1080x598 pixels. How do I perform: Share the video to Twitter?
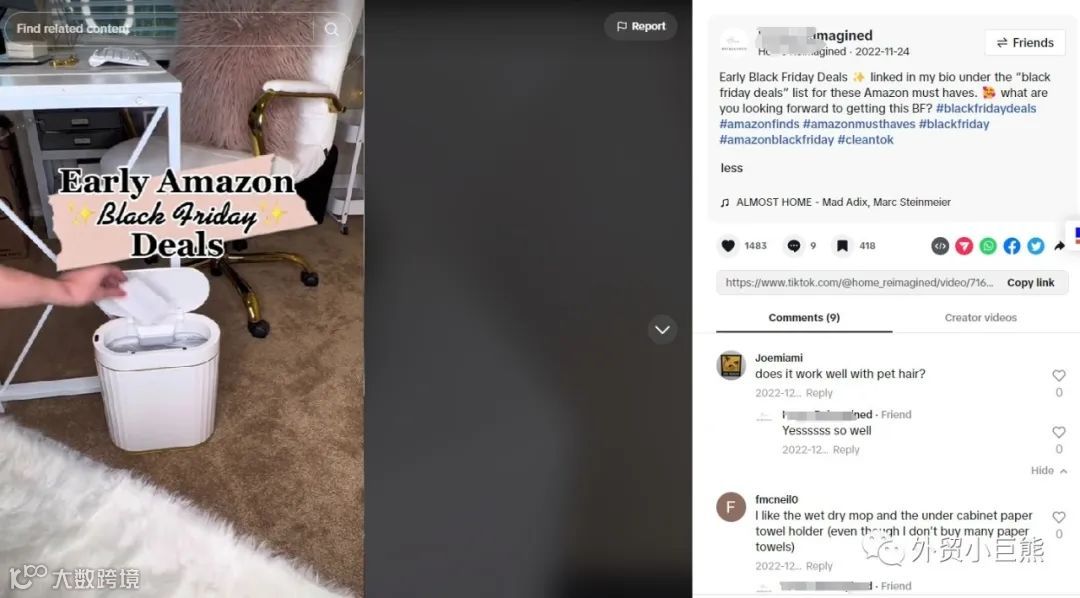[1036, 246]
